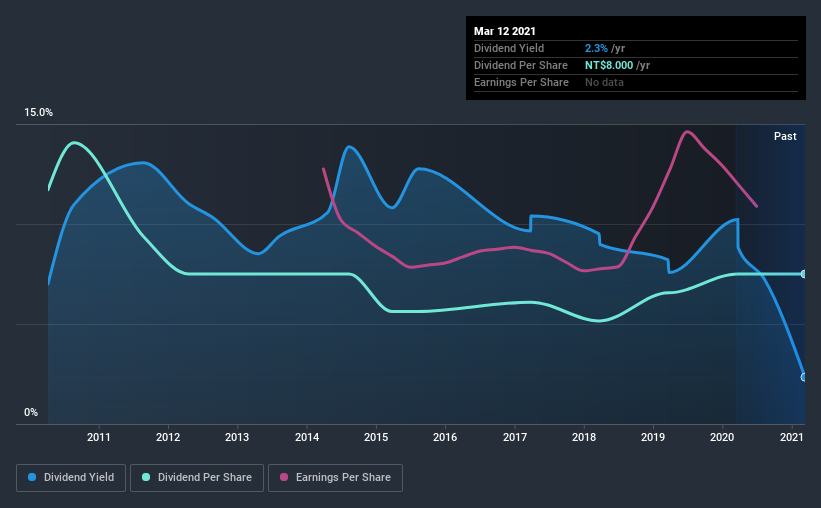Click the 'Past' label on the chart
Screen dimensions: 821x508
[785, 136]
